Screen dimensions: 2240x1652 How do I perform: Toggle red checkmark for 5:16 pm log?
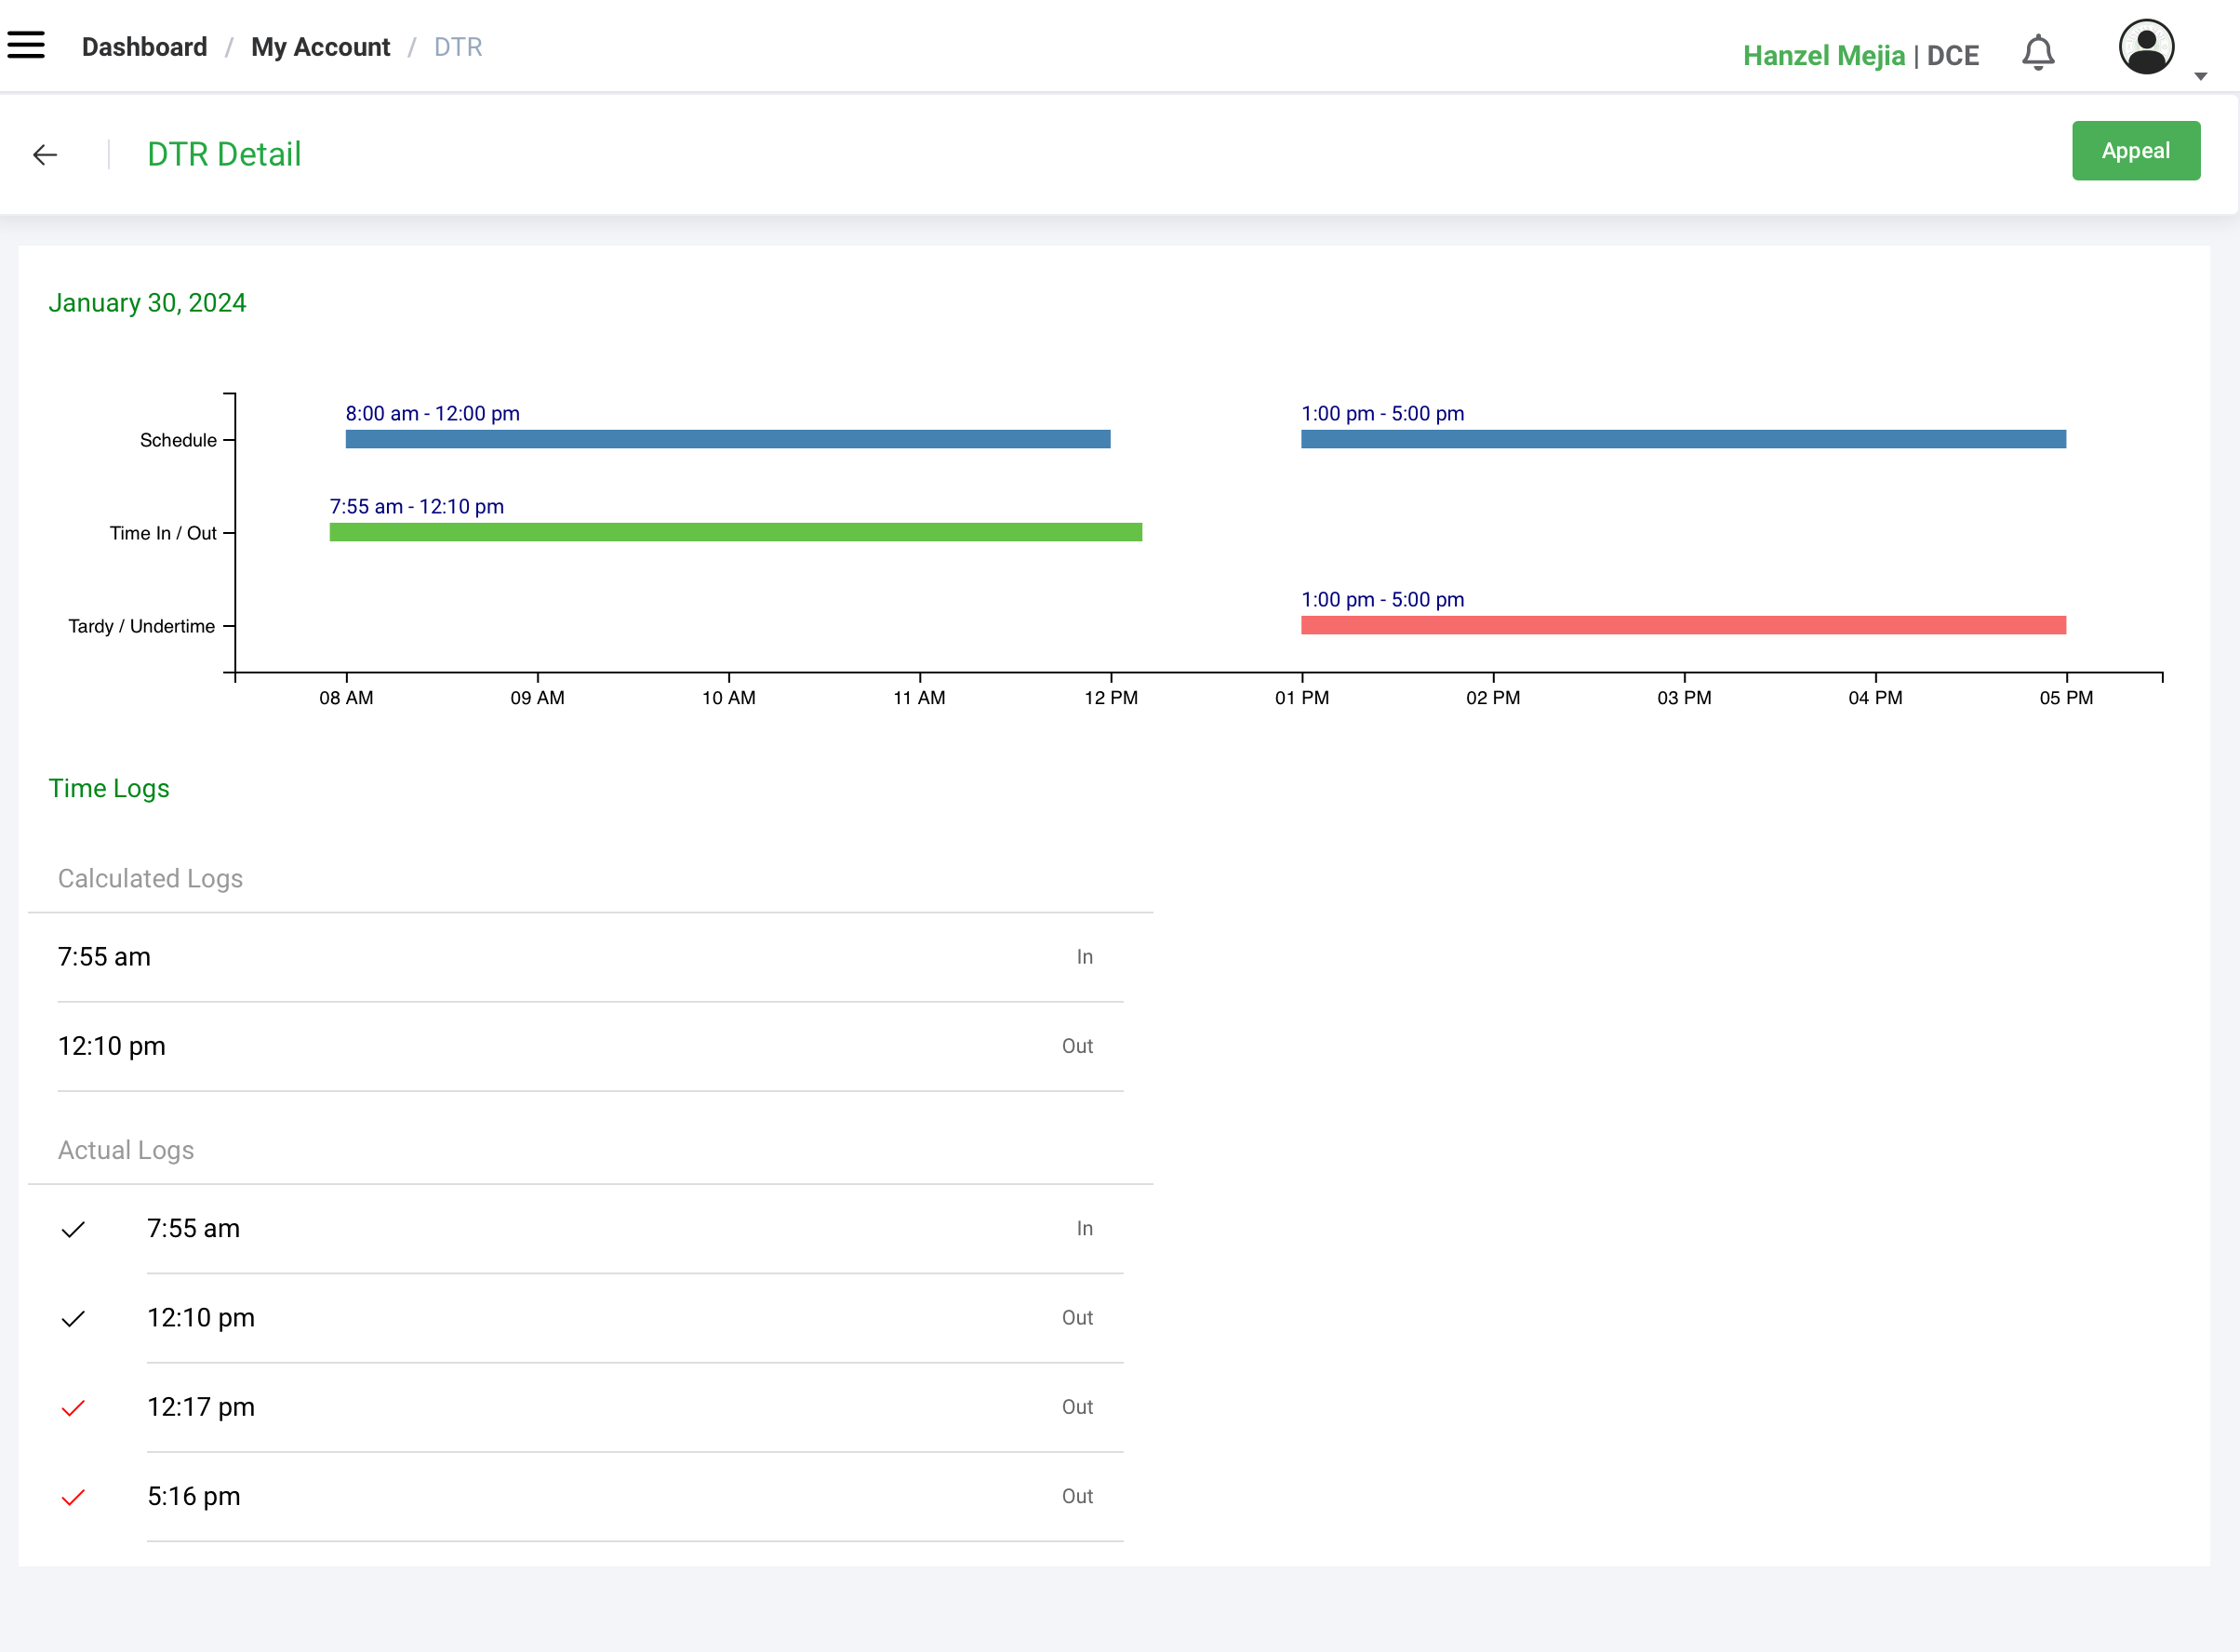[73, 1497]
